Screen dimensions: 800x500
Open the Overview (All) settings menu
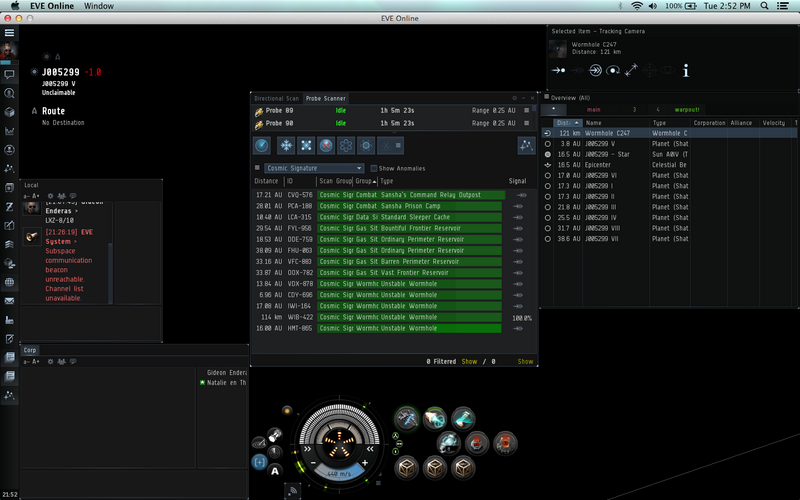(x=546, y=97)
